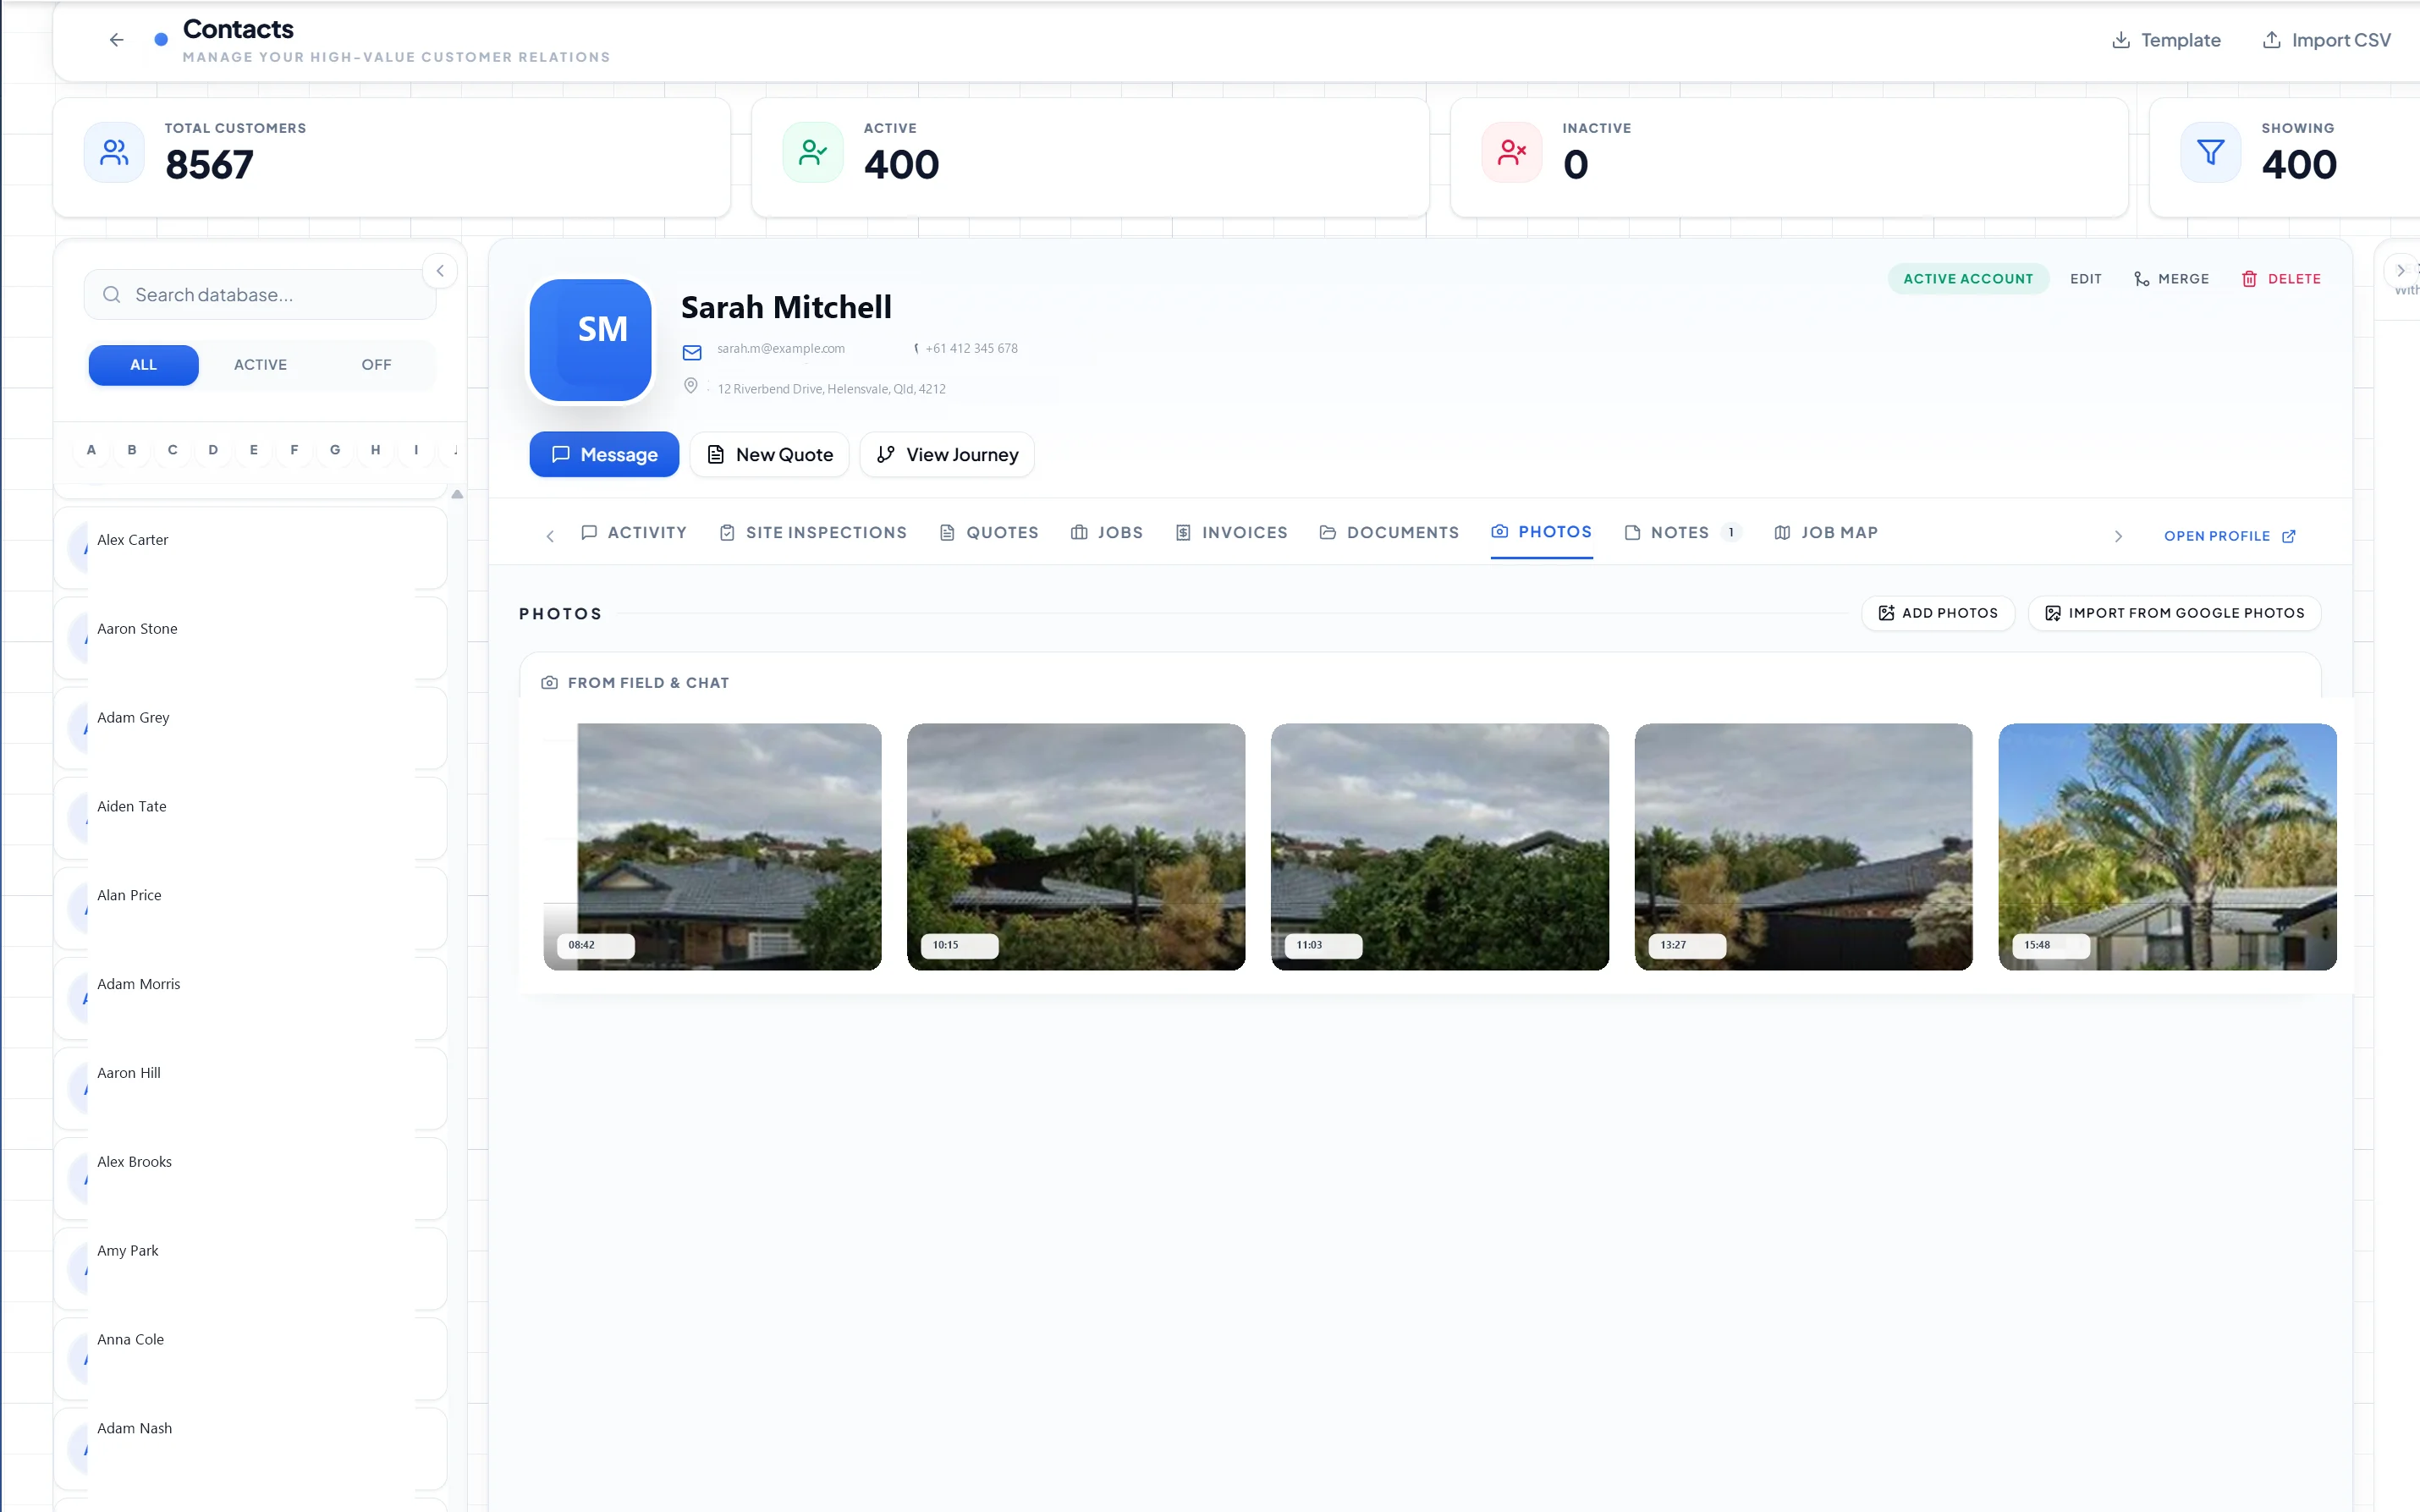Click the Total Customers people icon
Screen dimensions: 2420x1512
click(x=114, y=153)
